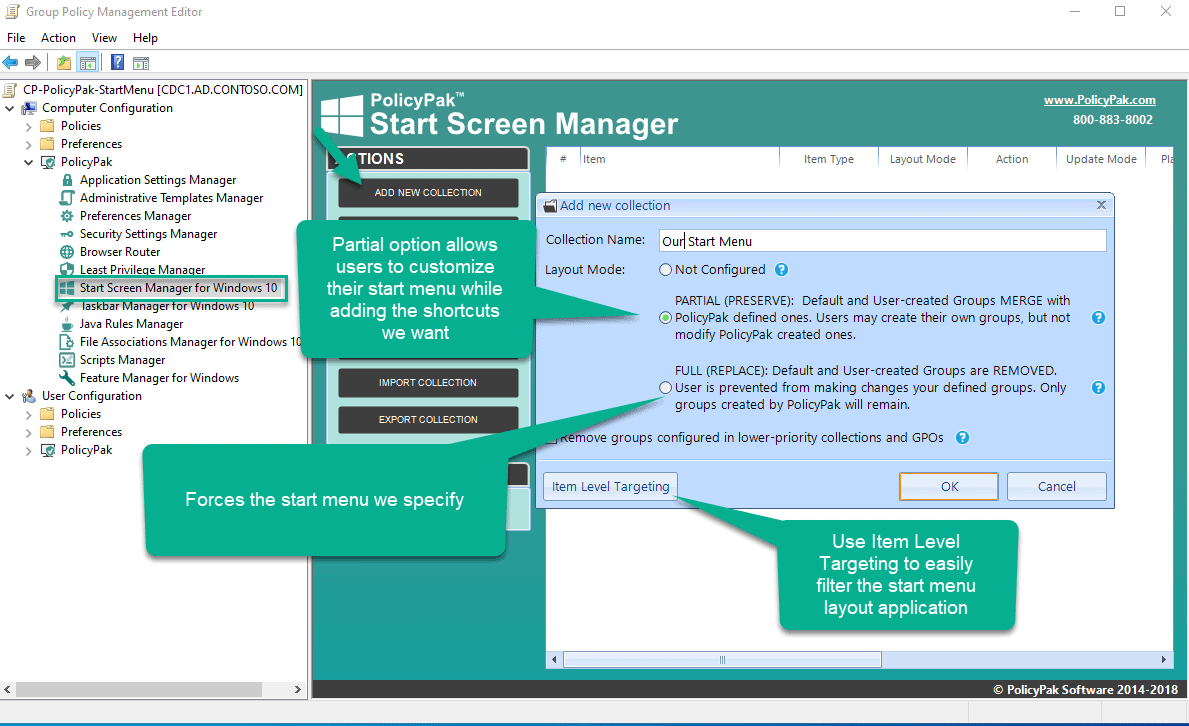Viewport: 1189px width, 726px height.
Task: Select FULL (REPLACE) layout mode radio
Action: 666,388
